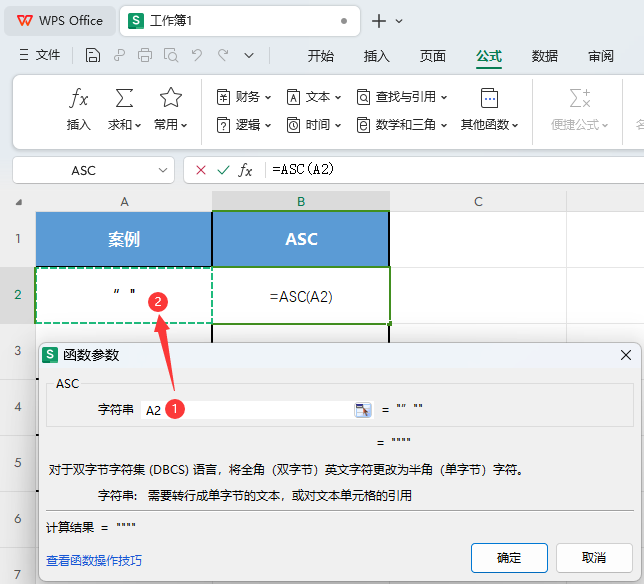Click the unsaved dot on 工作簿1 tab
Screen dimensions: 644x584
[x=344, y=21]
